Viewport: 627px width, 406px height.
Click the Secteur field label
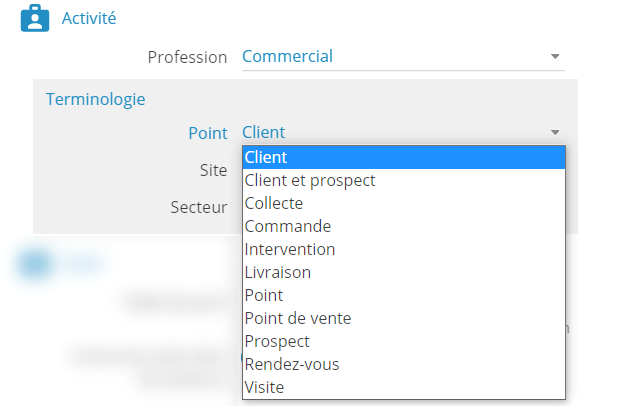(x=199, y=207)
